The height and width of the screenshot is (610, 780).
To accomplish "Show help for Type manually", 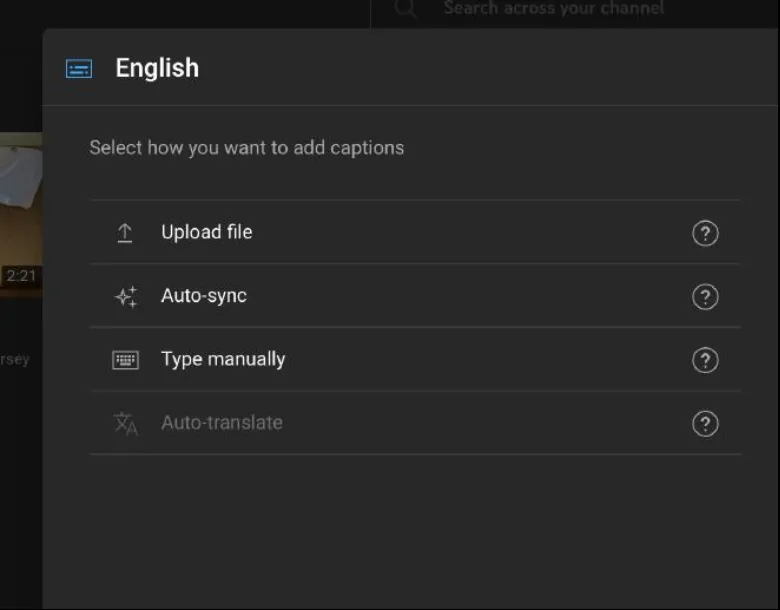I will click(705, 360).
